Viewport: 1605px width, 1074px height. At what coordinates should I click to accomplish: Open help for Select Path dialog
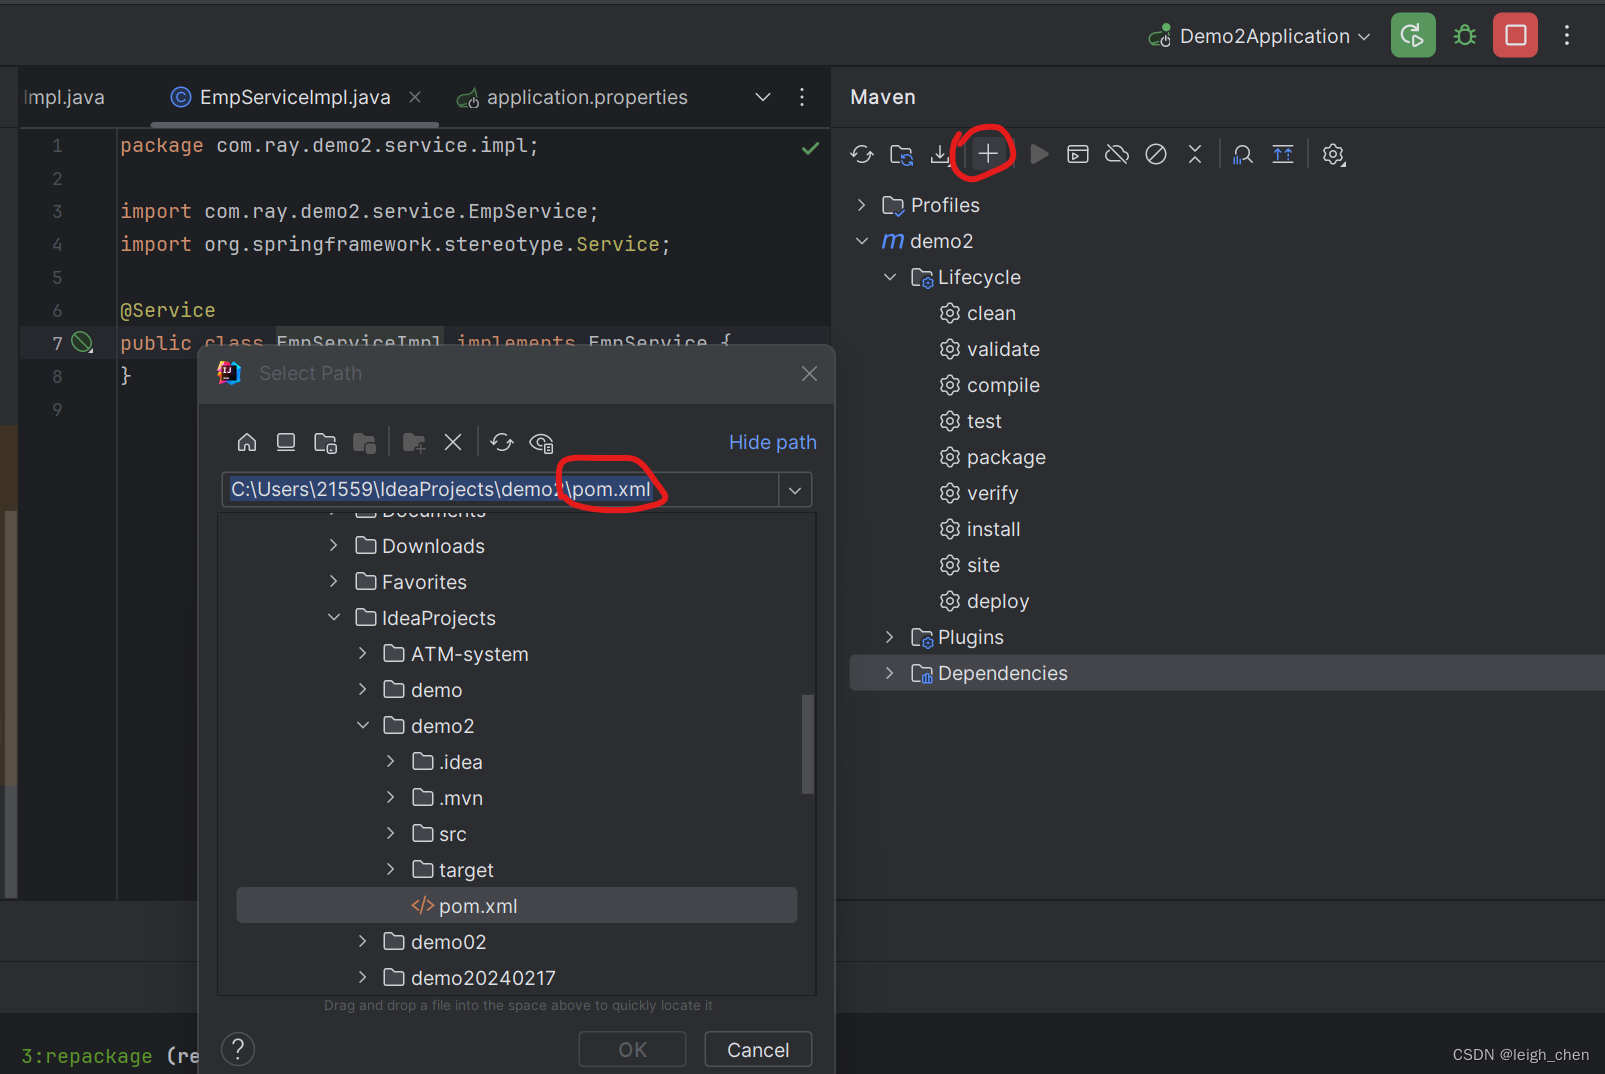click(x=238, y=1049)
